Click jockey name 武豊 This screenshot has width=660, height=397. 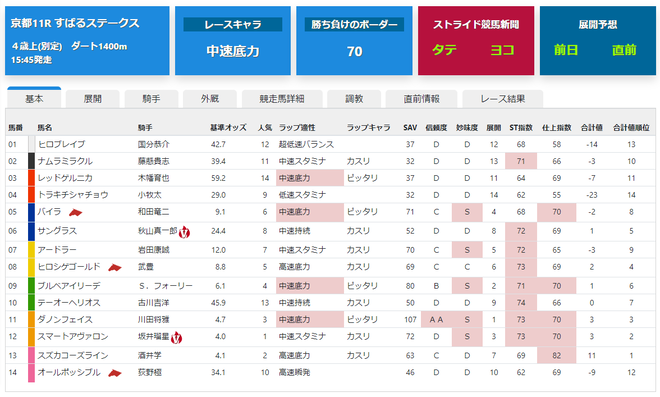(146, 267)
